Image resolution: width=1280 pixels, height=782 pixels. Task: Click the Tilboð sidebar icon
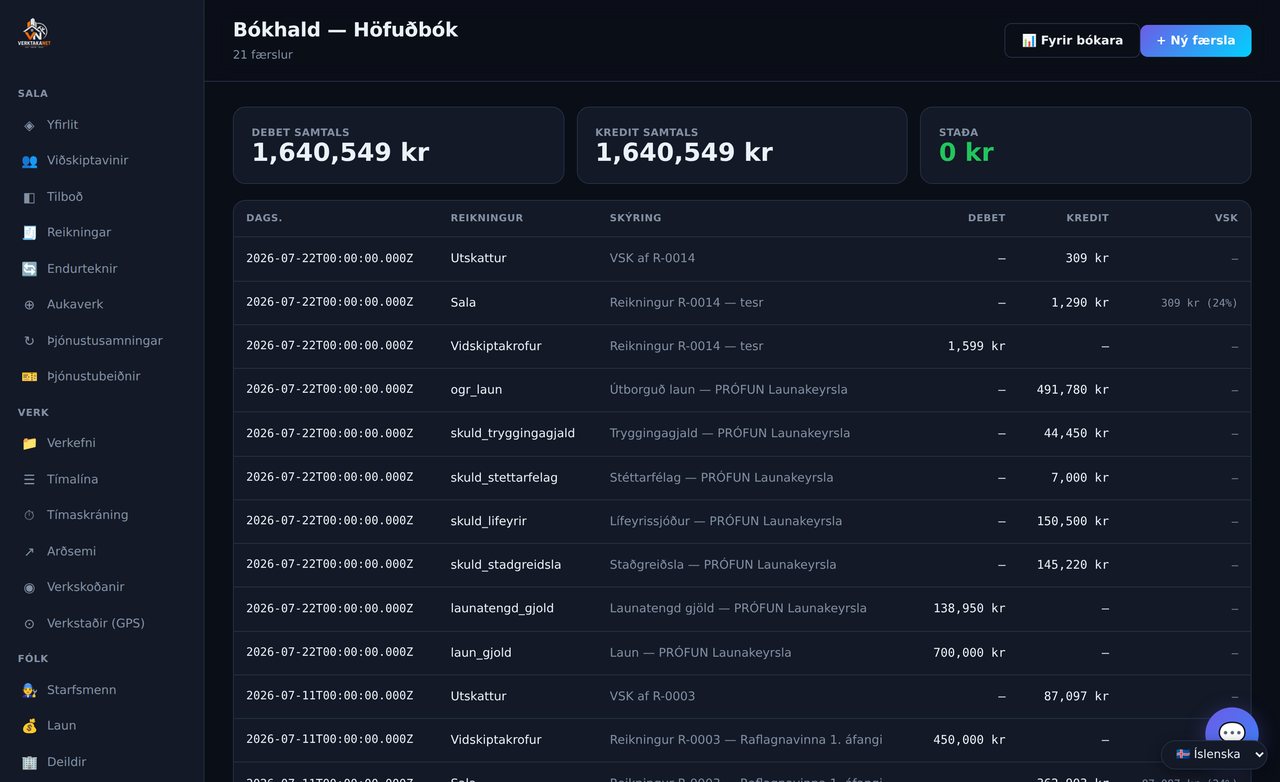(x=29, y=197)
